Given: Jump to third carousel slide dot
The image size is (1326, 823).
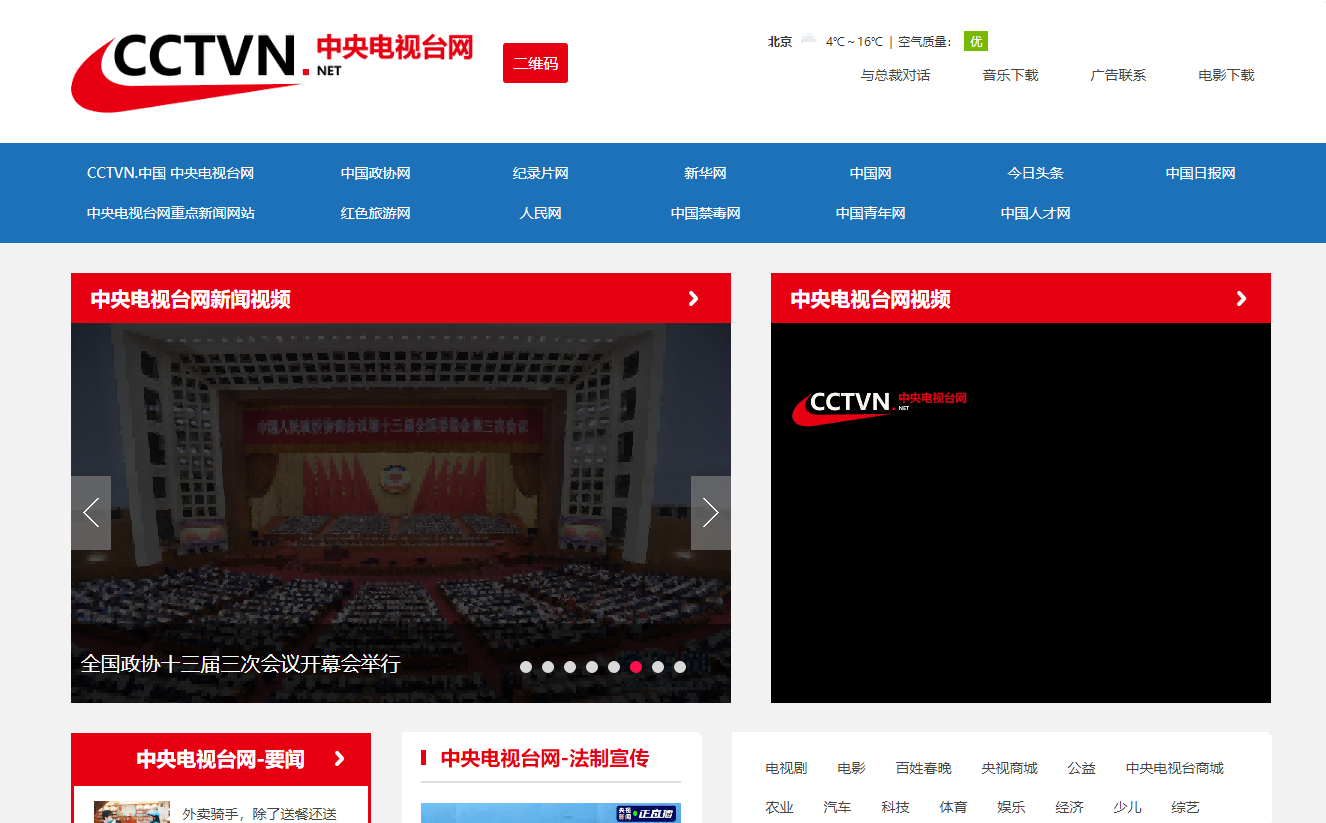Looking at the screenshot, I should click(x=570, y=667).
